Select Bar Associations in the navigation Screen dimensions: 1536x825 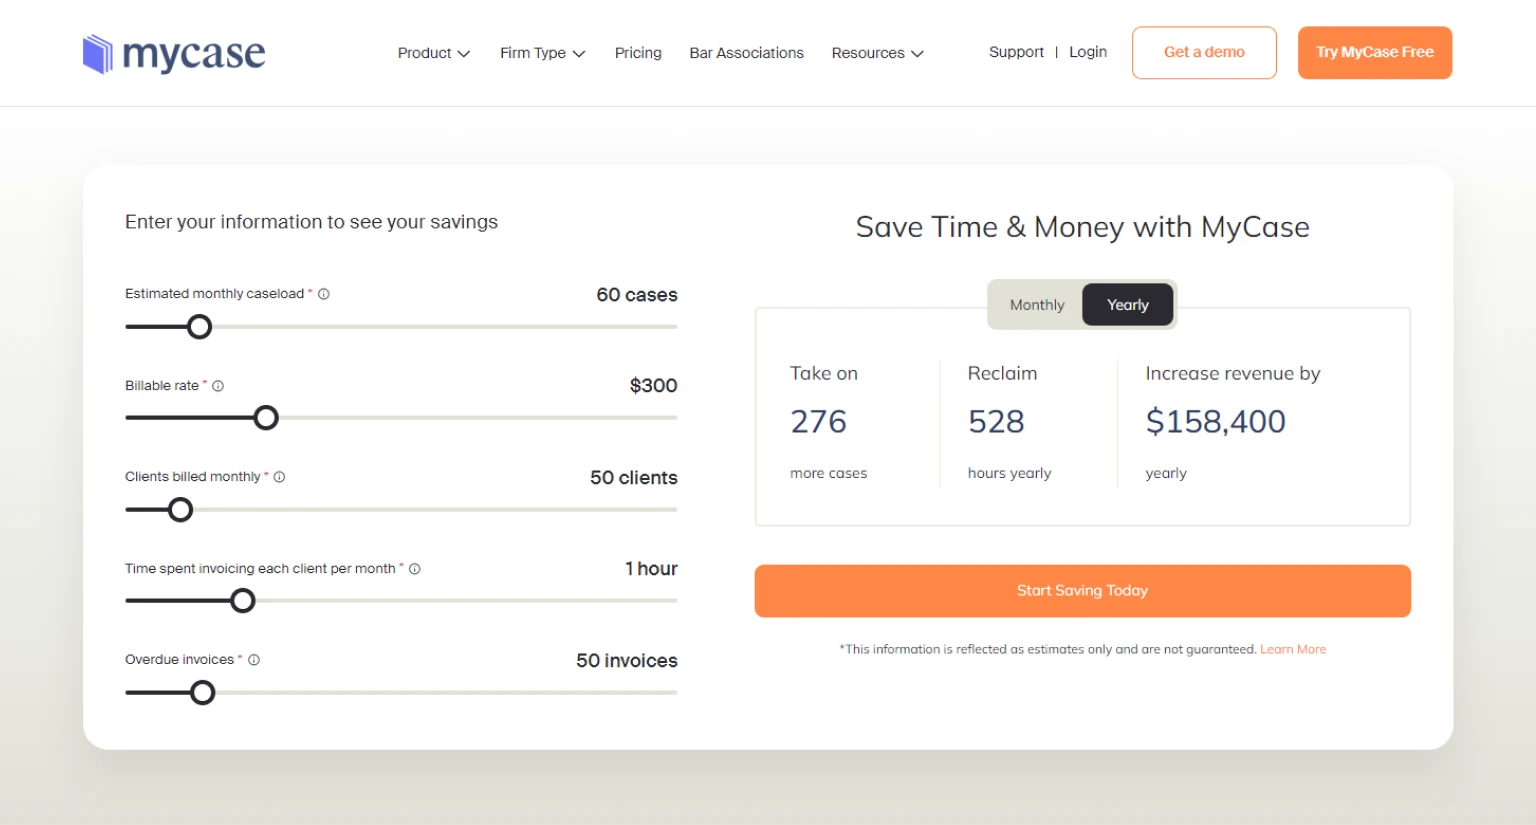(x=746, y=53)
